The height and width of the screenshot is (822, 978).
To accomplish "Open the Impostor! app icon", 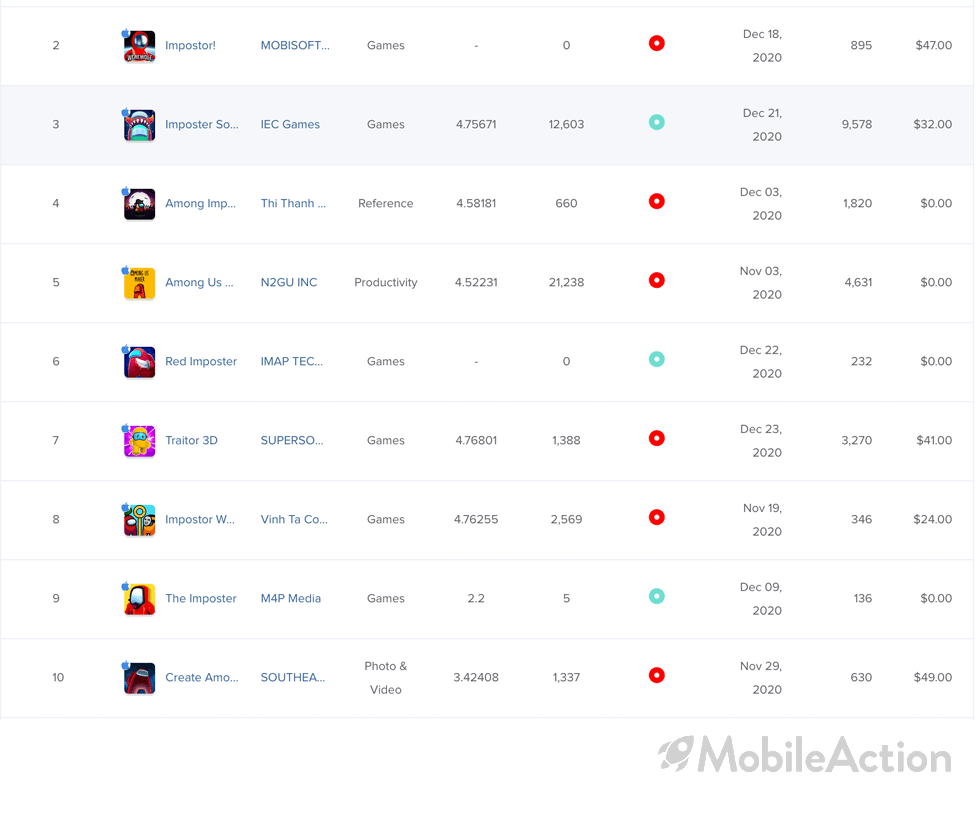I will tap(139, 46).
